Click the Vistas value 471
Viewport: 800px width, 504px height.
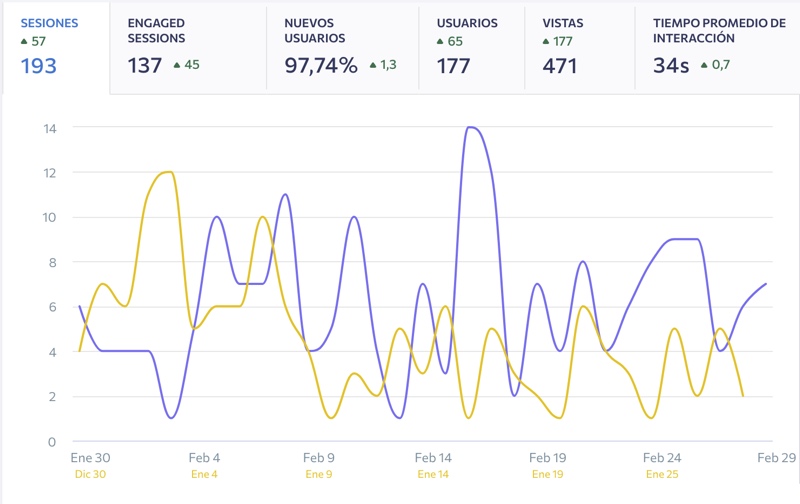(560, 66)
